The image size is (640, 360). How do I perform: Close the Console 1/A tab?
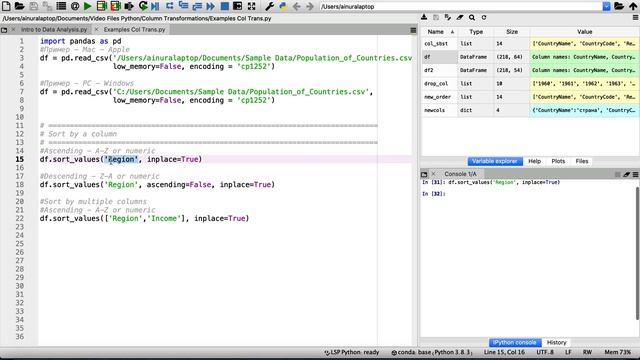point(434,174)
